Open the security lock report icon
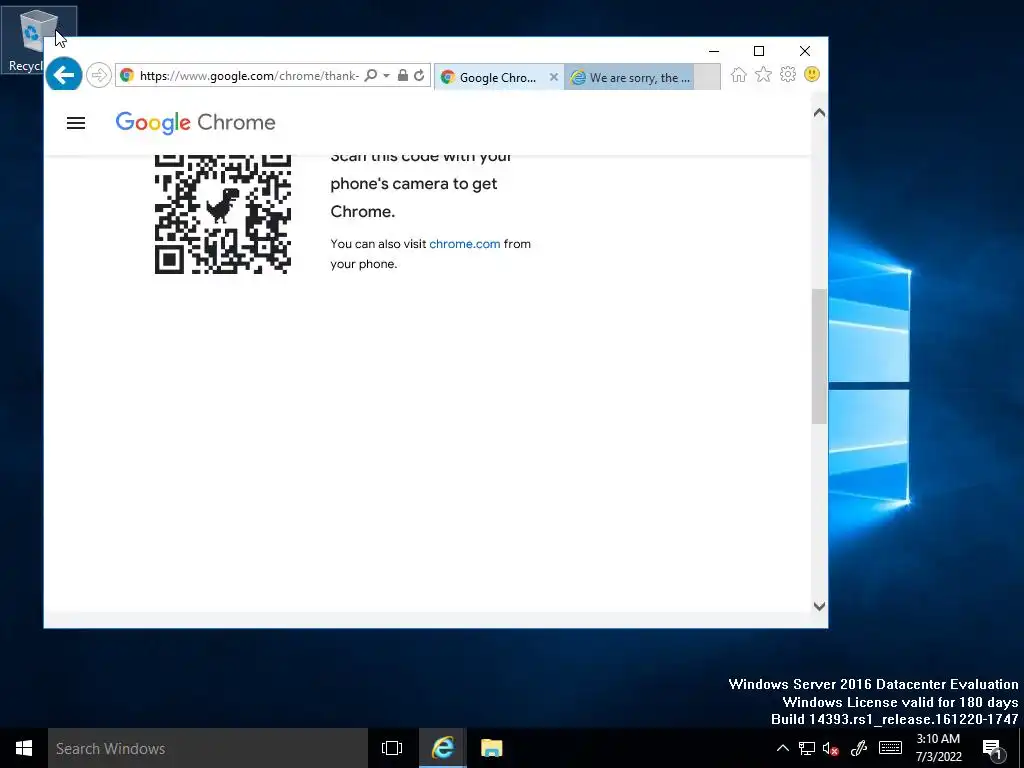Viewport: 1024px width, 768px height. (403, 76)
